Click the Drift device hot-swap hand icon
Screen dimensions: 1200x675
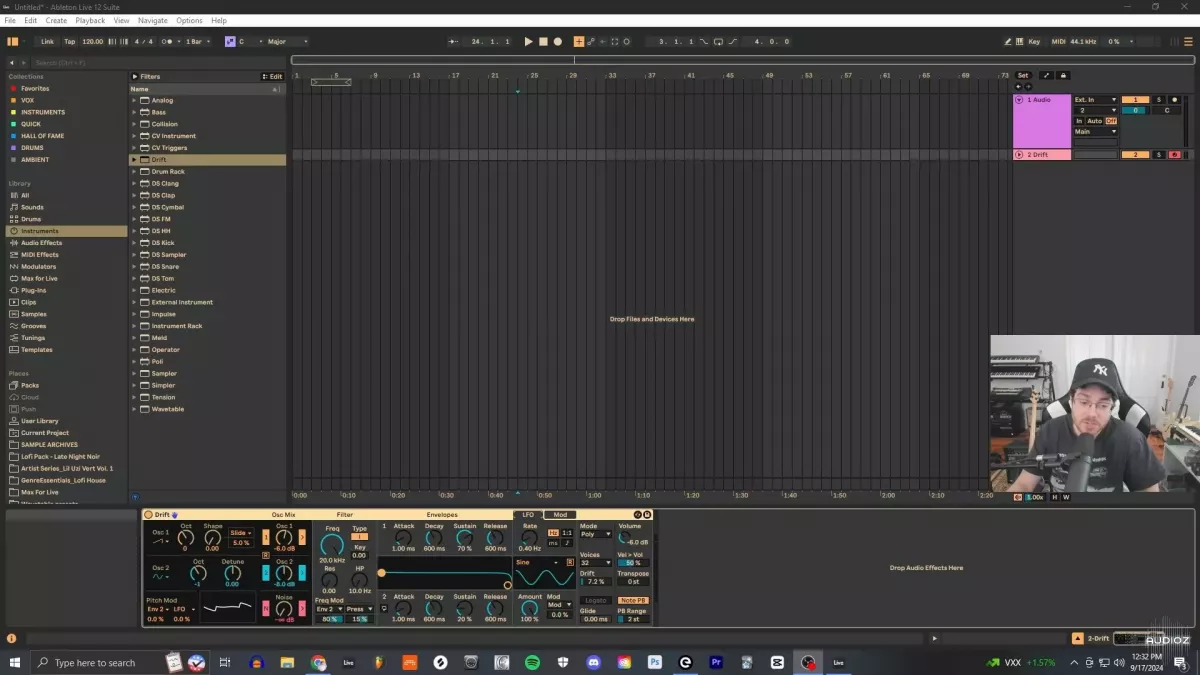point(174,515)
